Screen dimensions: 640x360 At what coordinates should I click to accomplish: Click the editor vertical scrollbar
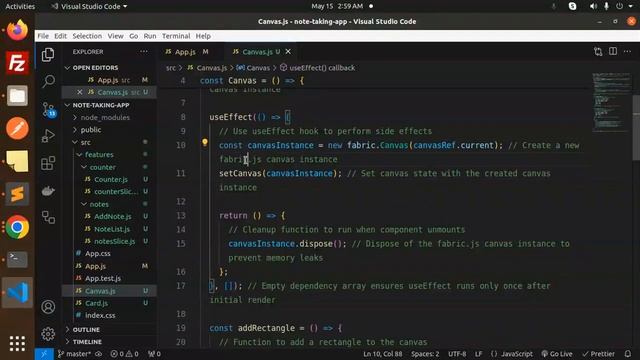636,129
